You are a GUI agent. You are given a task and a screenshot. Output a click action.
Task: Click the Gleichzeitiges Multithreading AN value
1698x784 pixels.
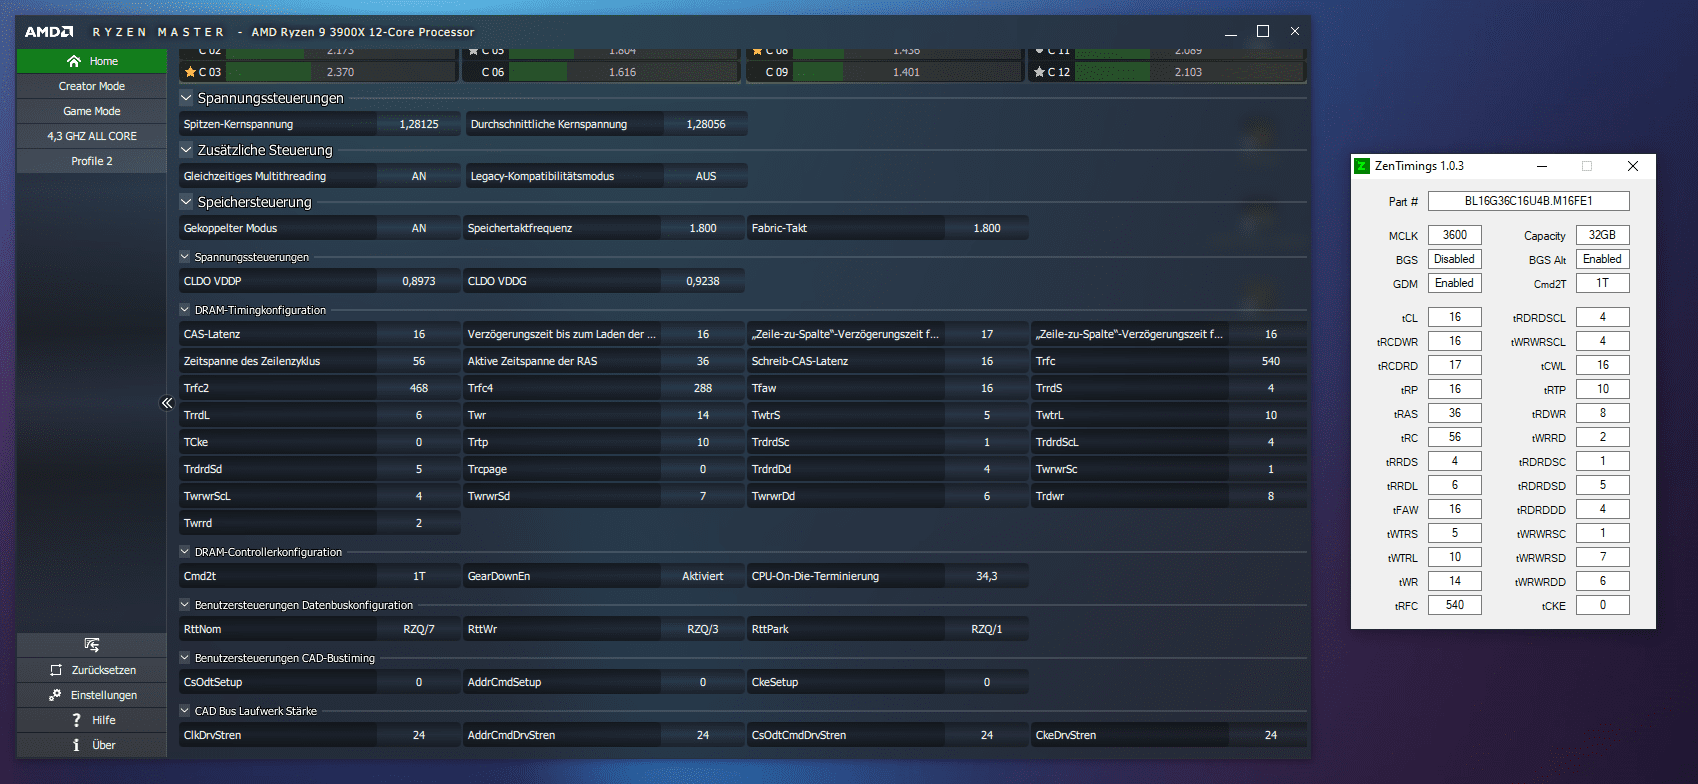tap(419, 176)
